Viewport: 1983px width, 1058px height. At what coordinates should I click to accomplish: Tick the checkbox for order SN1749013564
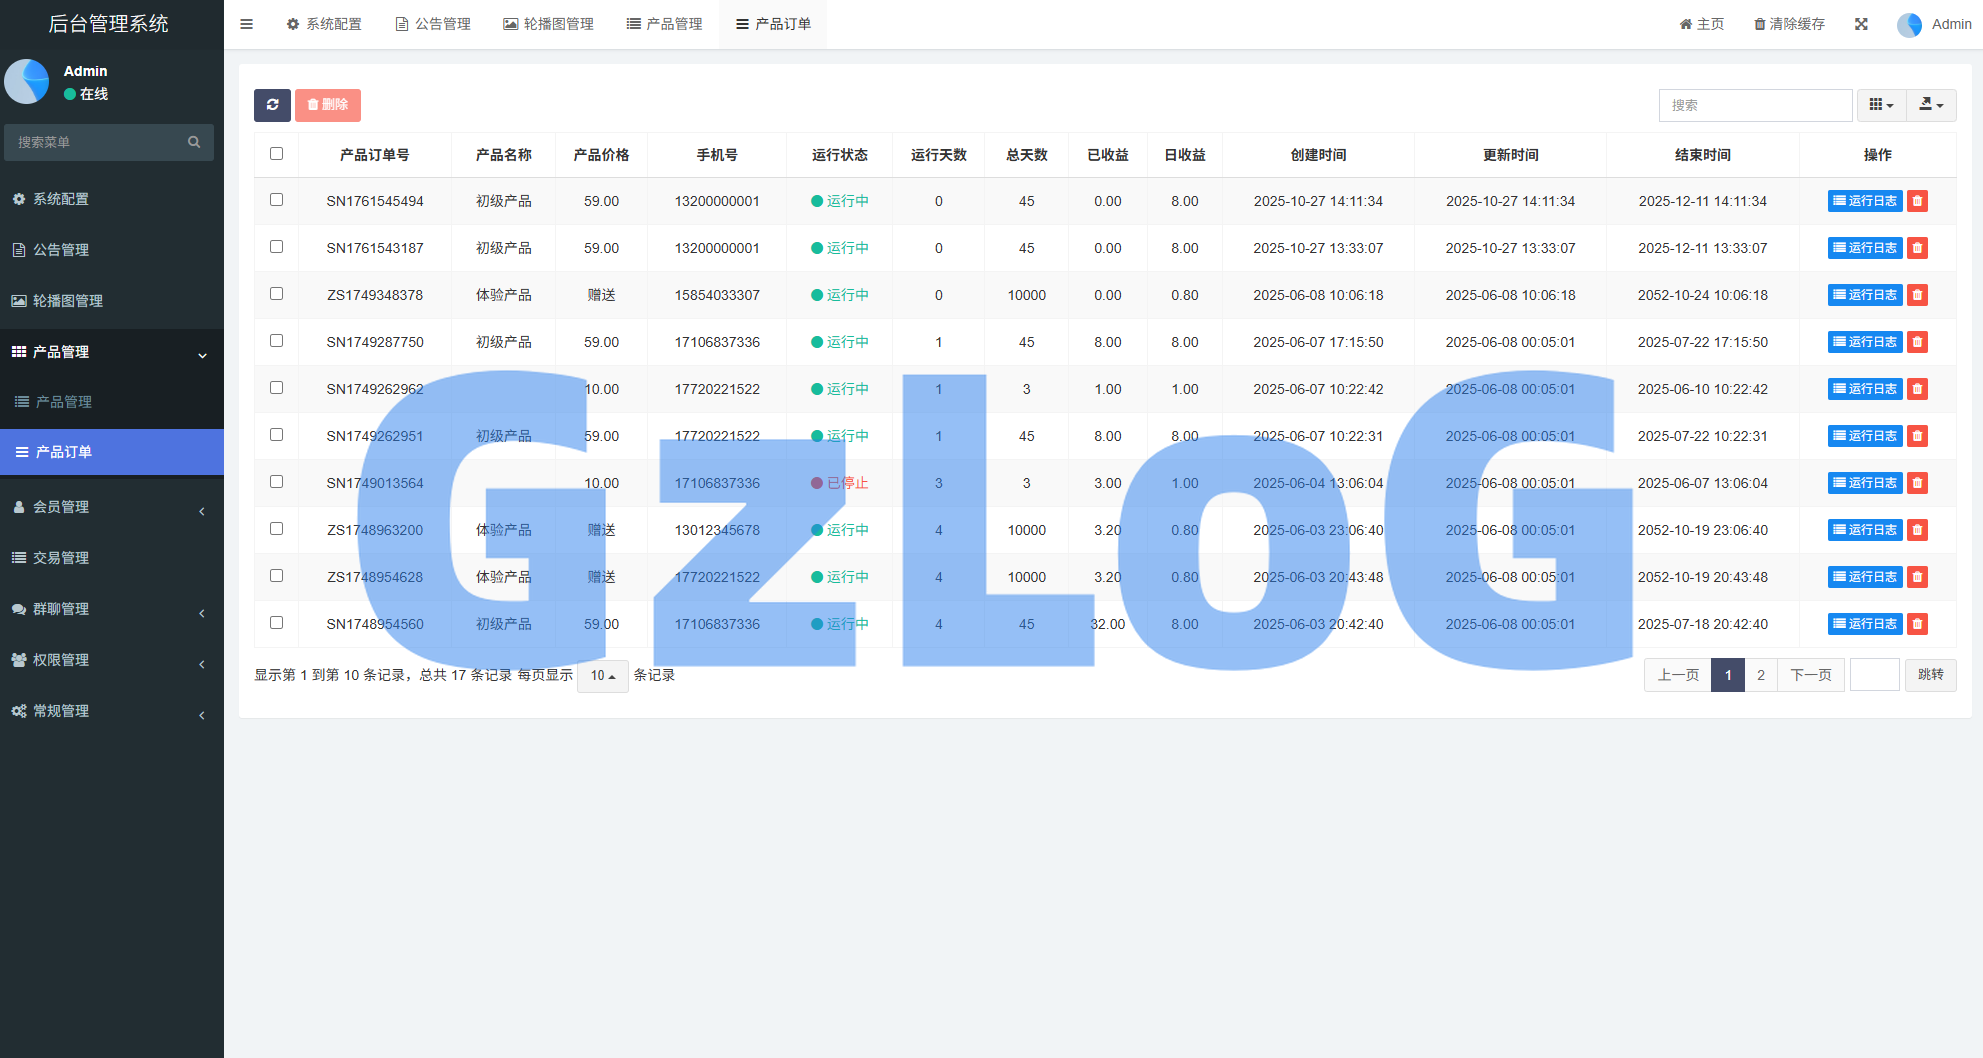[277, 482]
